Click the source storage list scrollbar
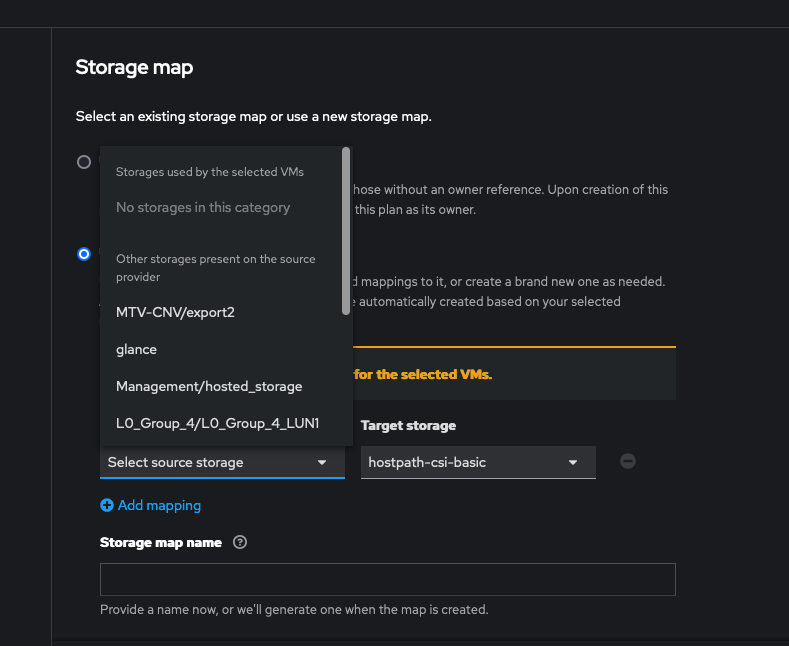 coord(346,230)
